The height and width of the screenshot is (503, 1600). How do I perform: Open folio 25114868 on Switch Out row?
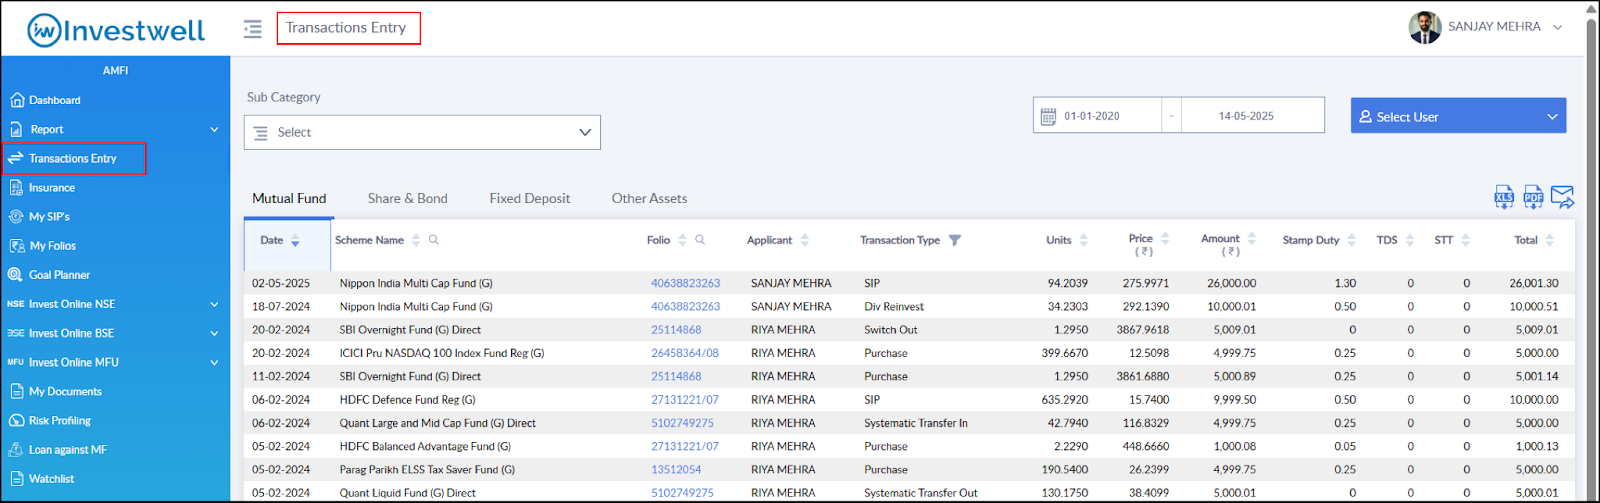click(676, 330)
